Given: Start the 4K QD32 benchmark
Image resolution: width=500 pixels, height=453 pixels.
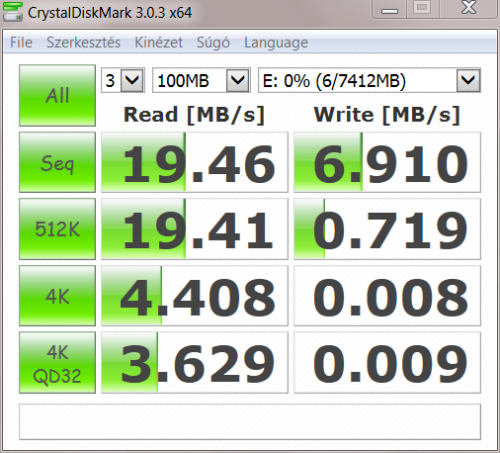Looking at the screenshot, I should click(57, 363).
